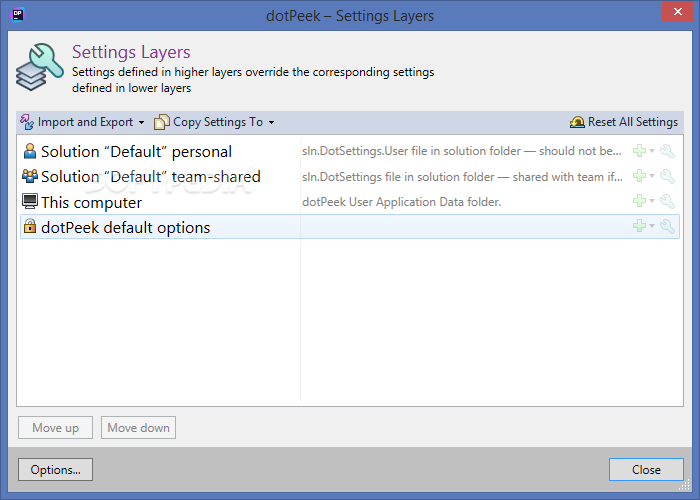This screenshot has height=500, width=700.
Task: Click the green plus in the team-shared row
Action: pos(639,176)
